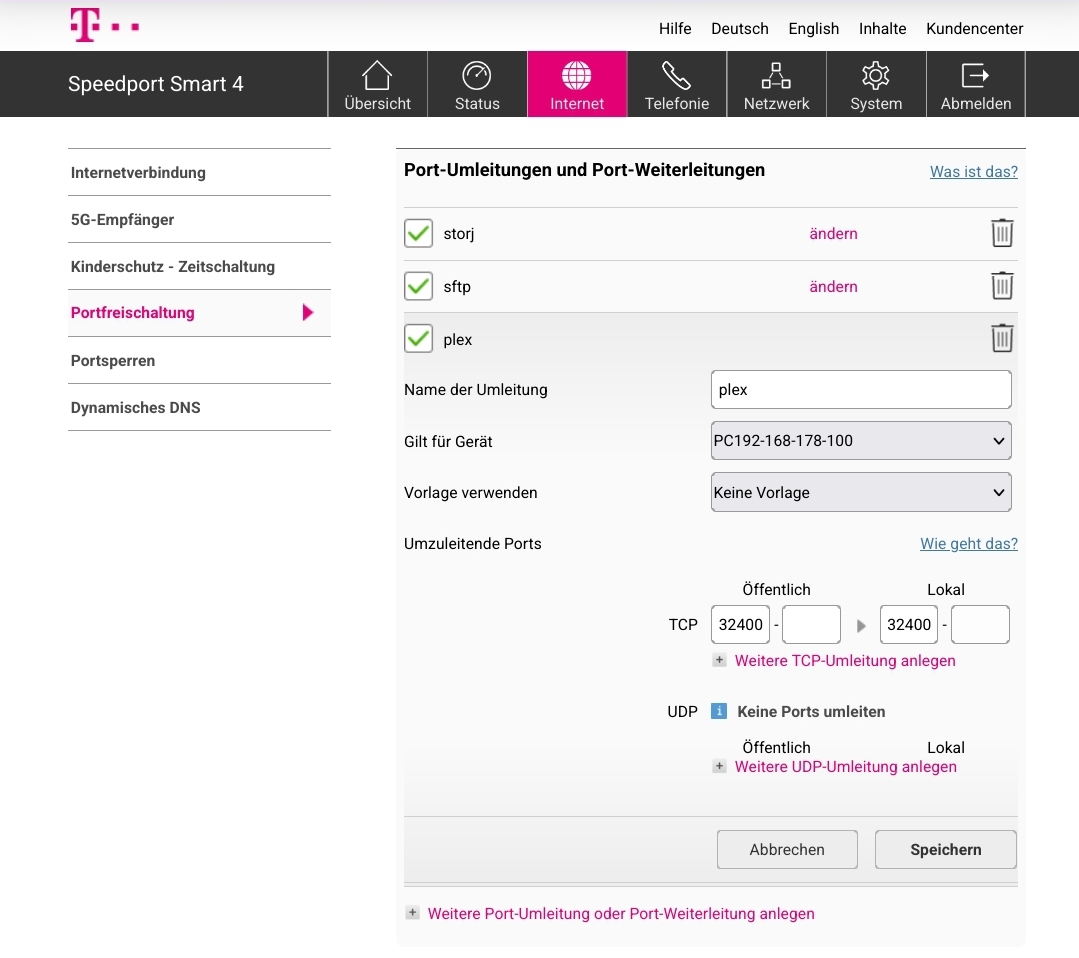Click the empty public TCP end port field
The width and height of the screenshot is (1079, 958).
pos(811,624)
